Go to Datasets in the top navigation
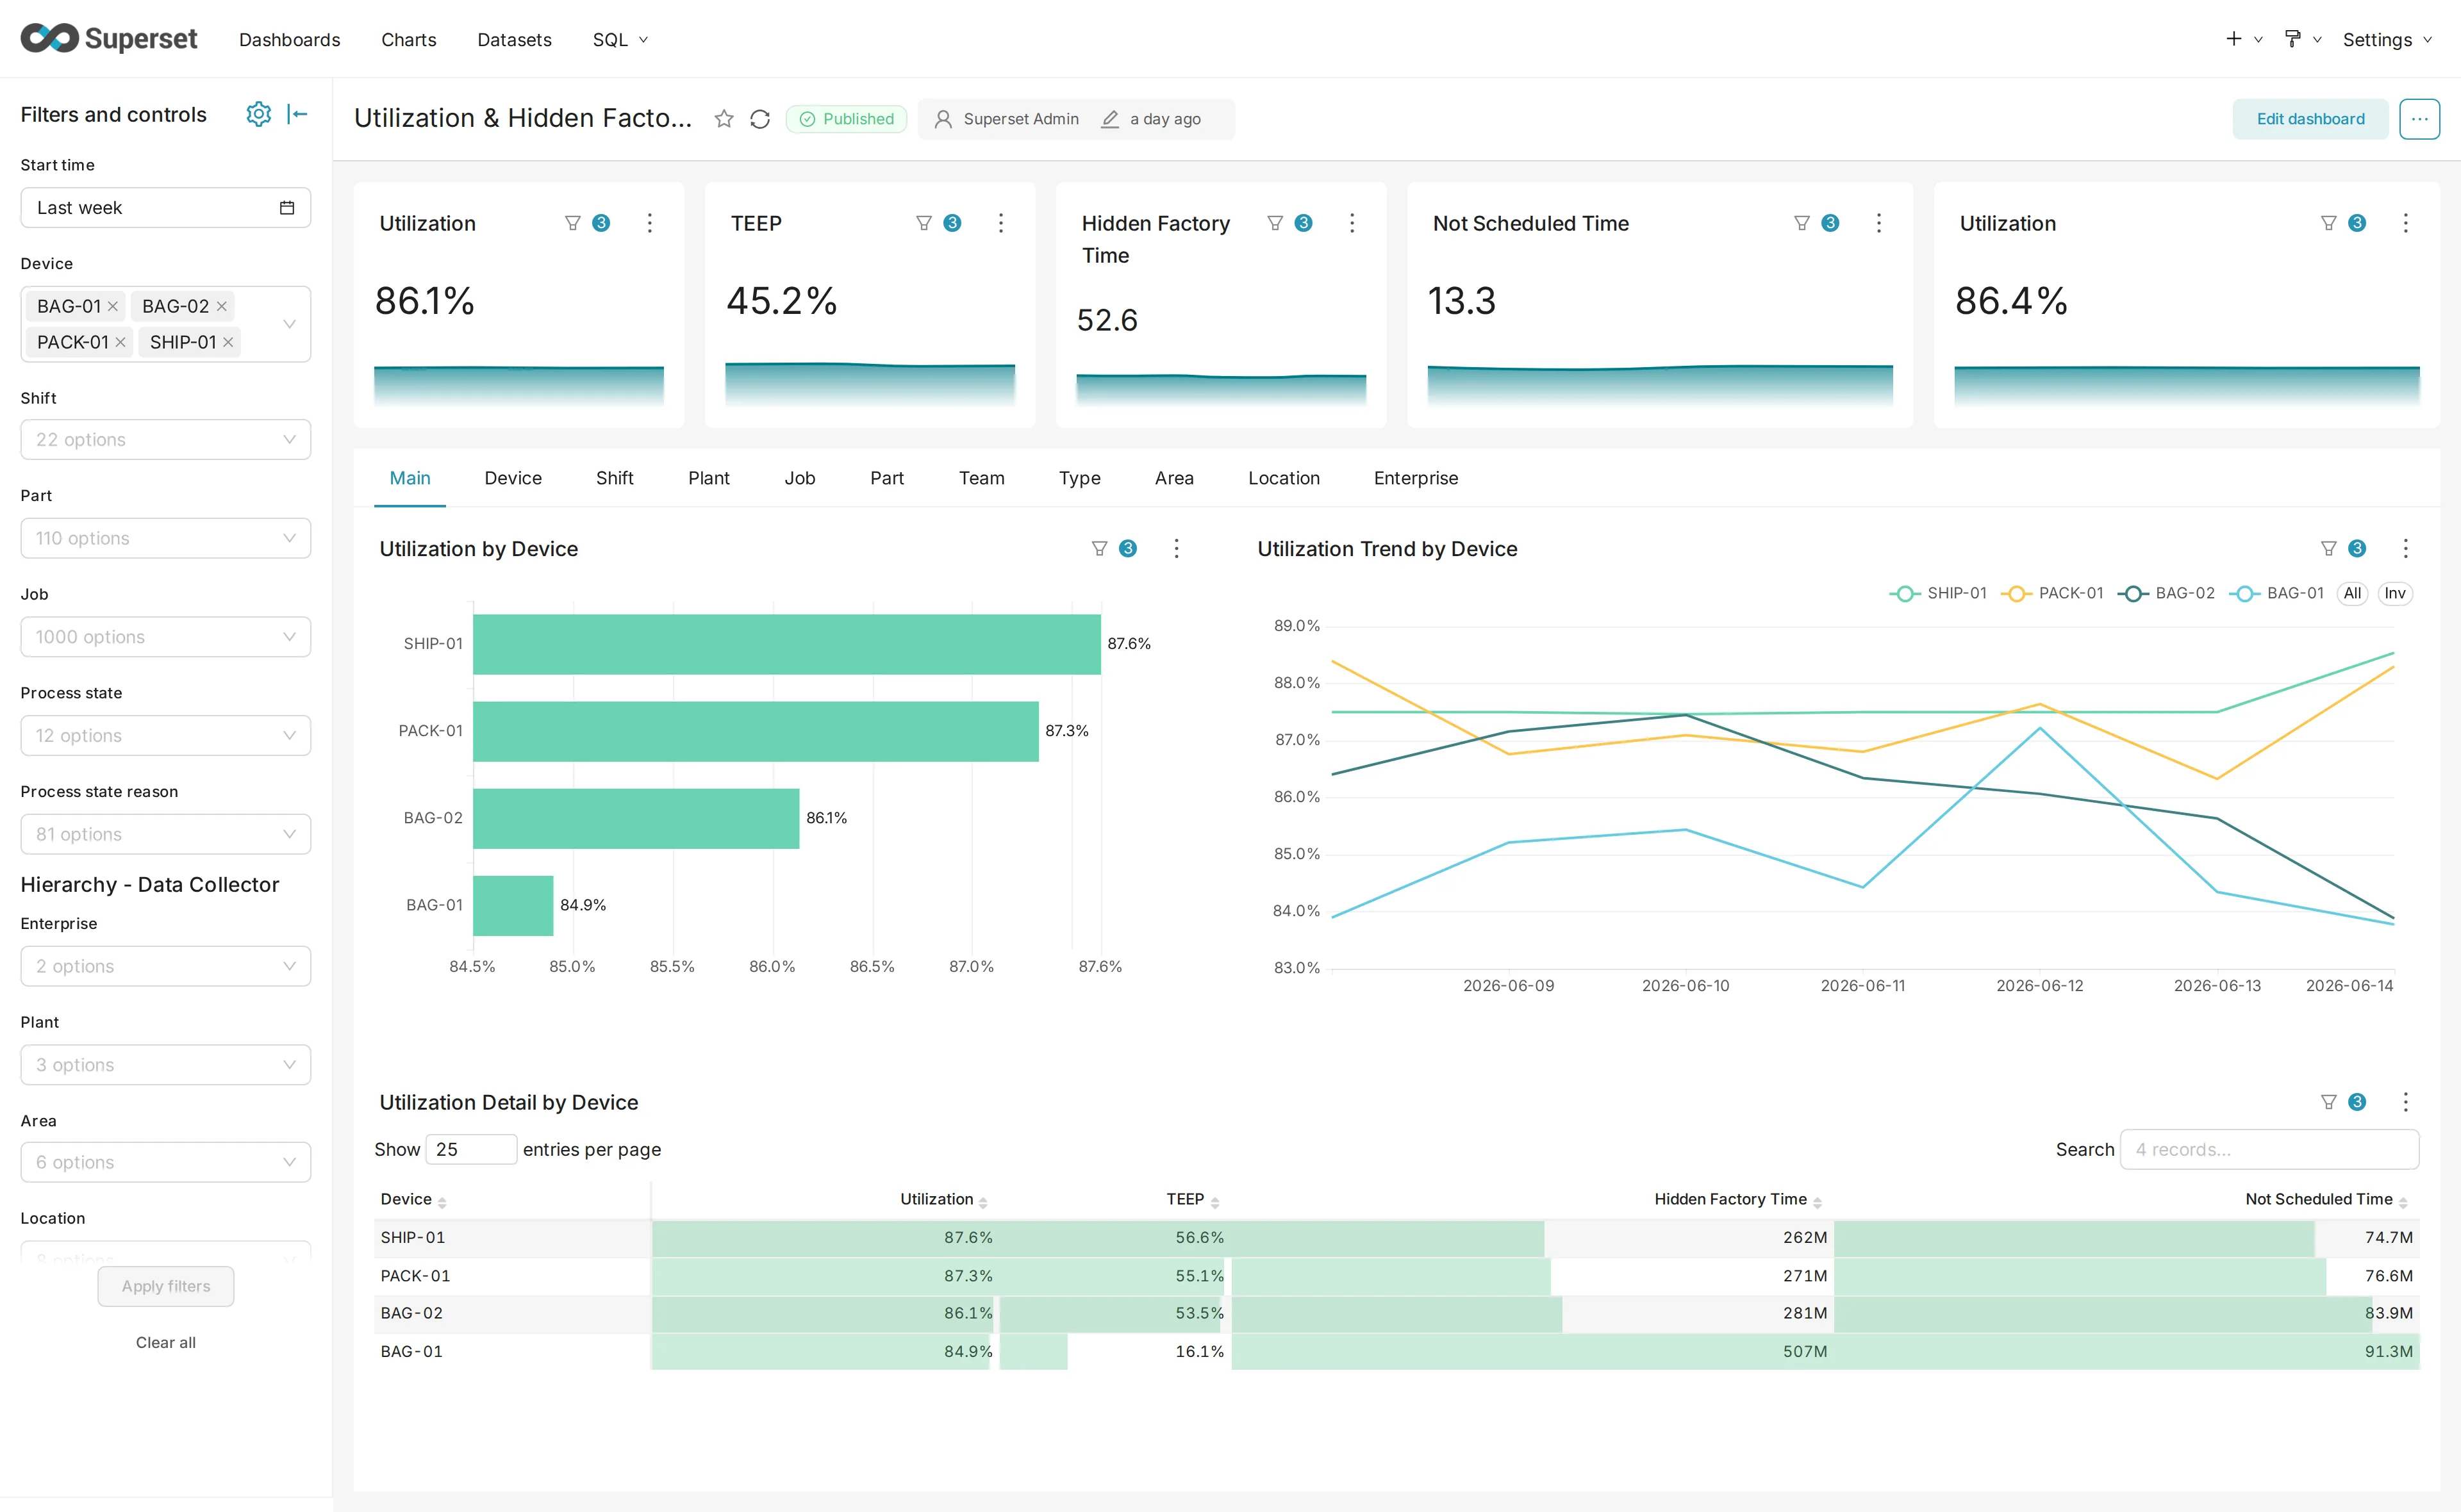2461x1512 pixels. pos(514,39)
